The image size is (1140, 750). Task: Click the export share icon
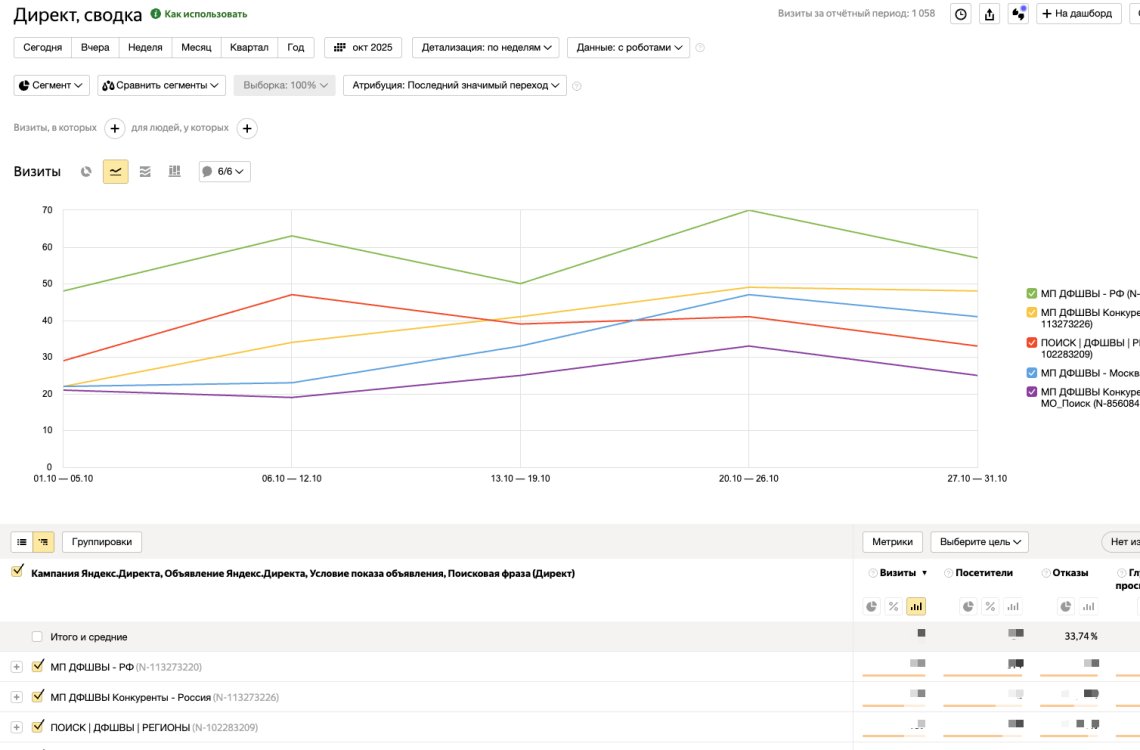[x=989, y=14]
